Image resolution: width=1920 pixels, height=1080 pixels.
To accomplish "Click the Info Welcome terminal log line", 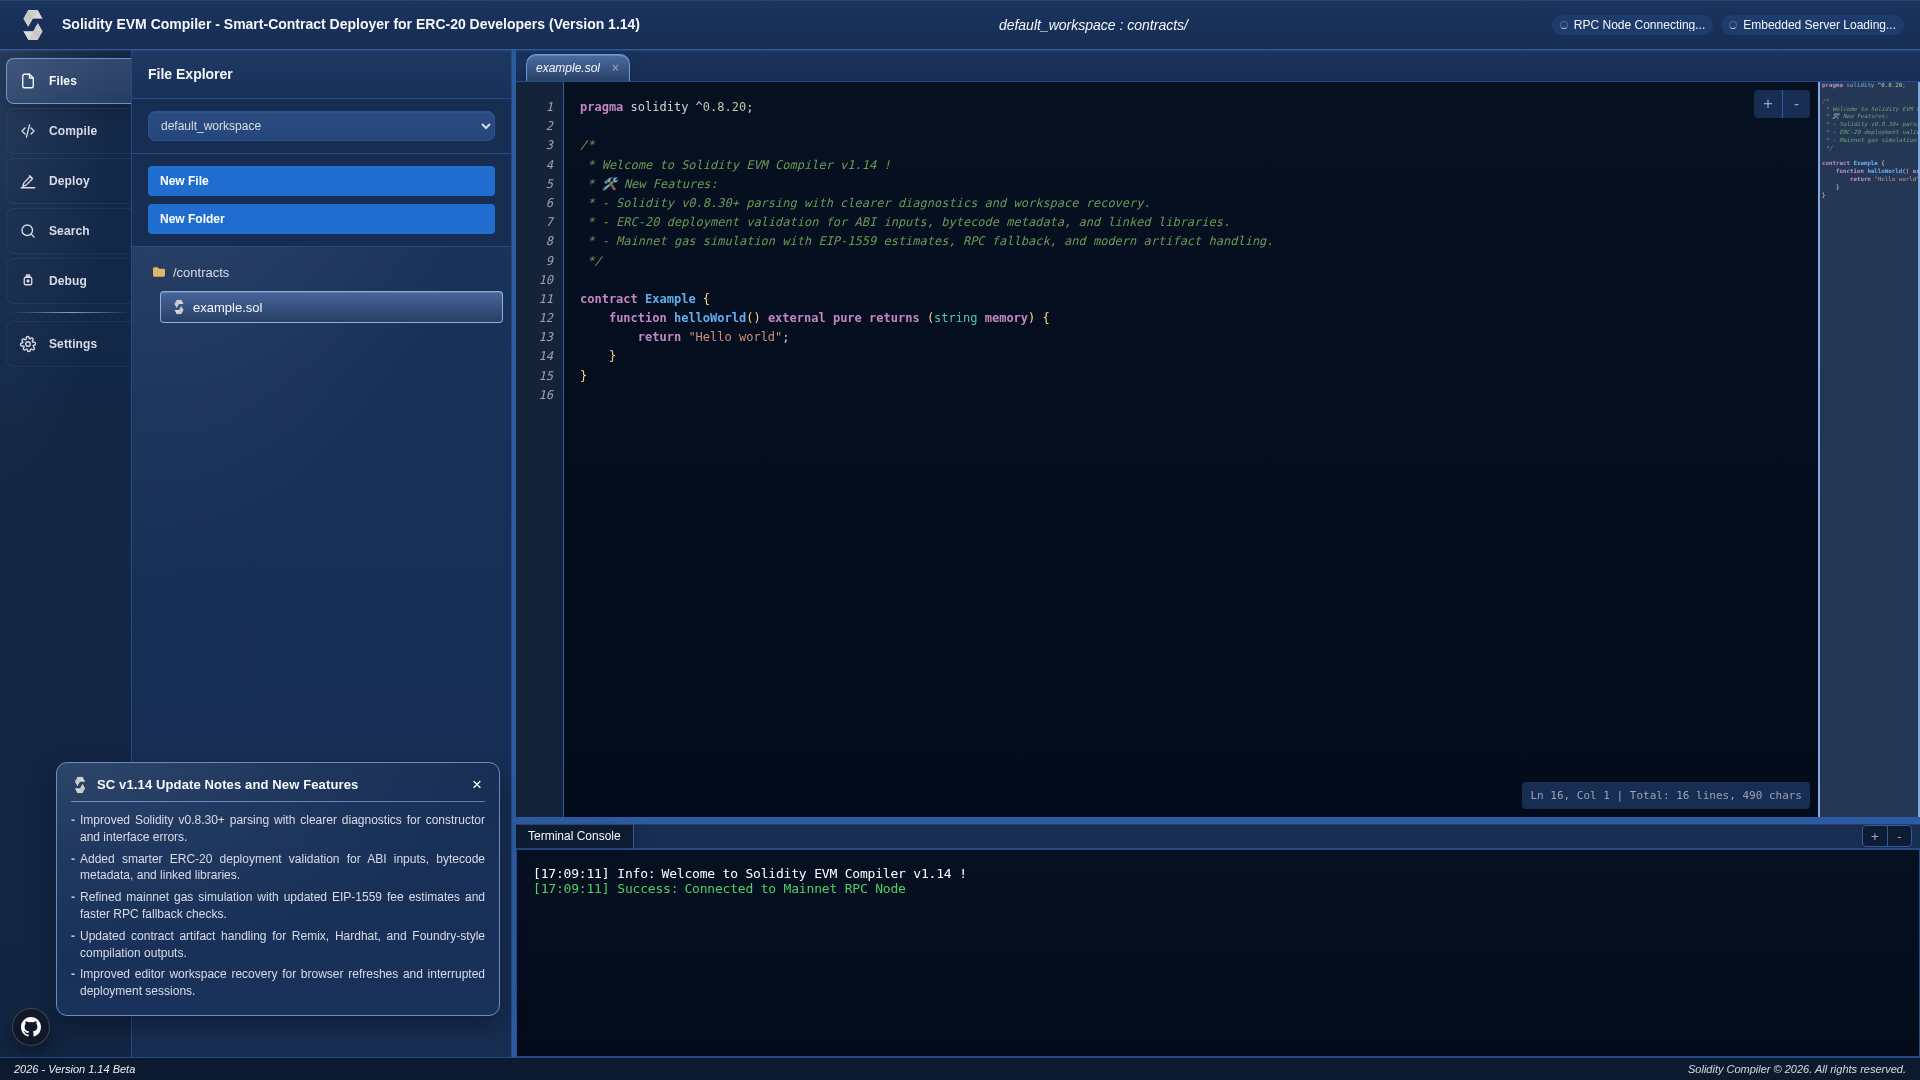I will [750, 874].
